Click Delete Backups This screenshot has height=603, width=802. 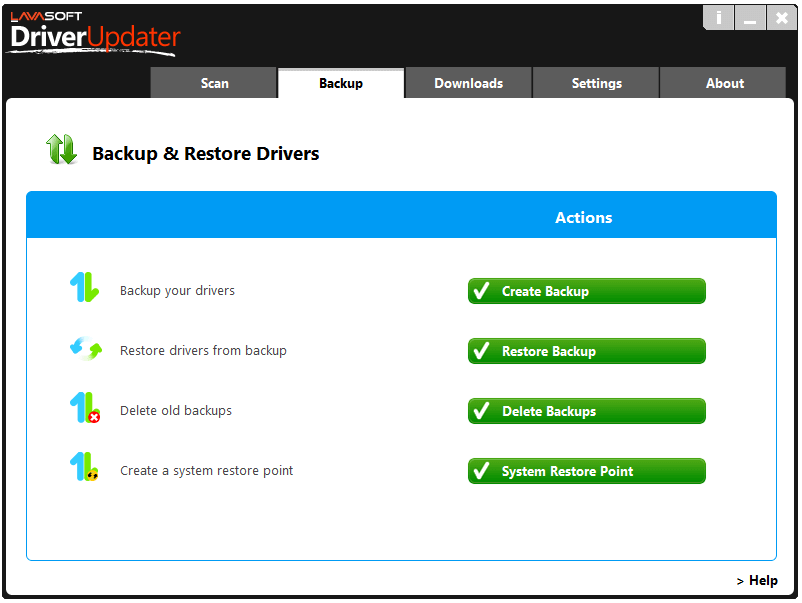click(586, 411)
